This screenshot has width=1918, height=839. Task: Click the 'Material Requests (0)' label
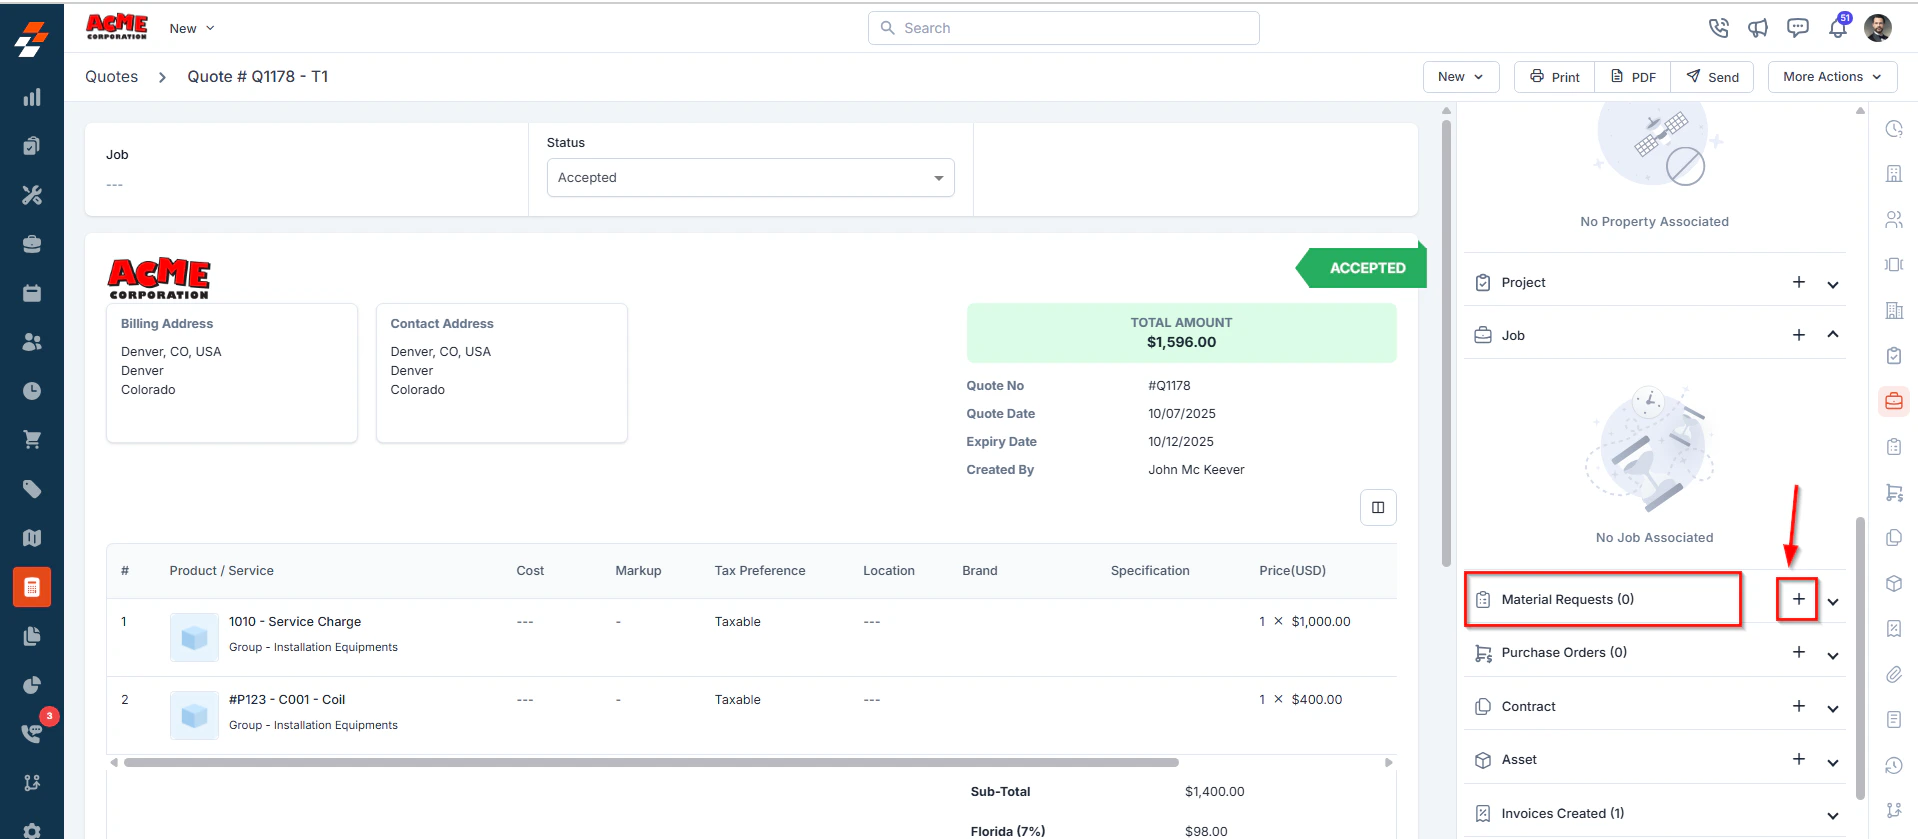1568,599
